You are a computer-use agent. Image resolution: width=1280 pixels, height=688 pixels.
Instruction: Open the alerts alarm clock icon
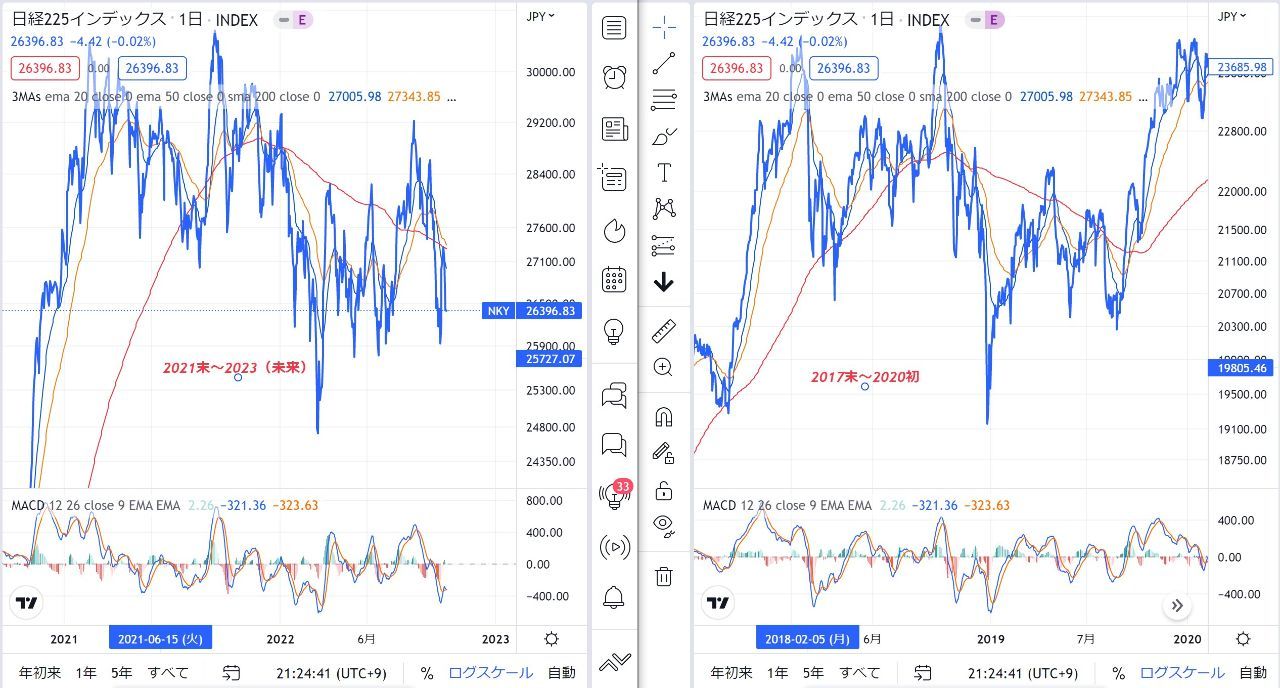click(x=614, y=77)
